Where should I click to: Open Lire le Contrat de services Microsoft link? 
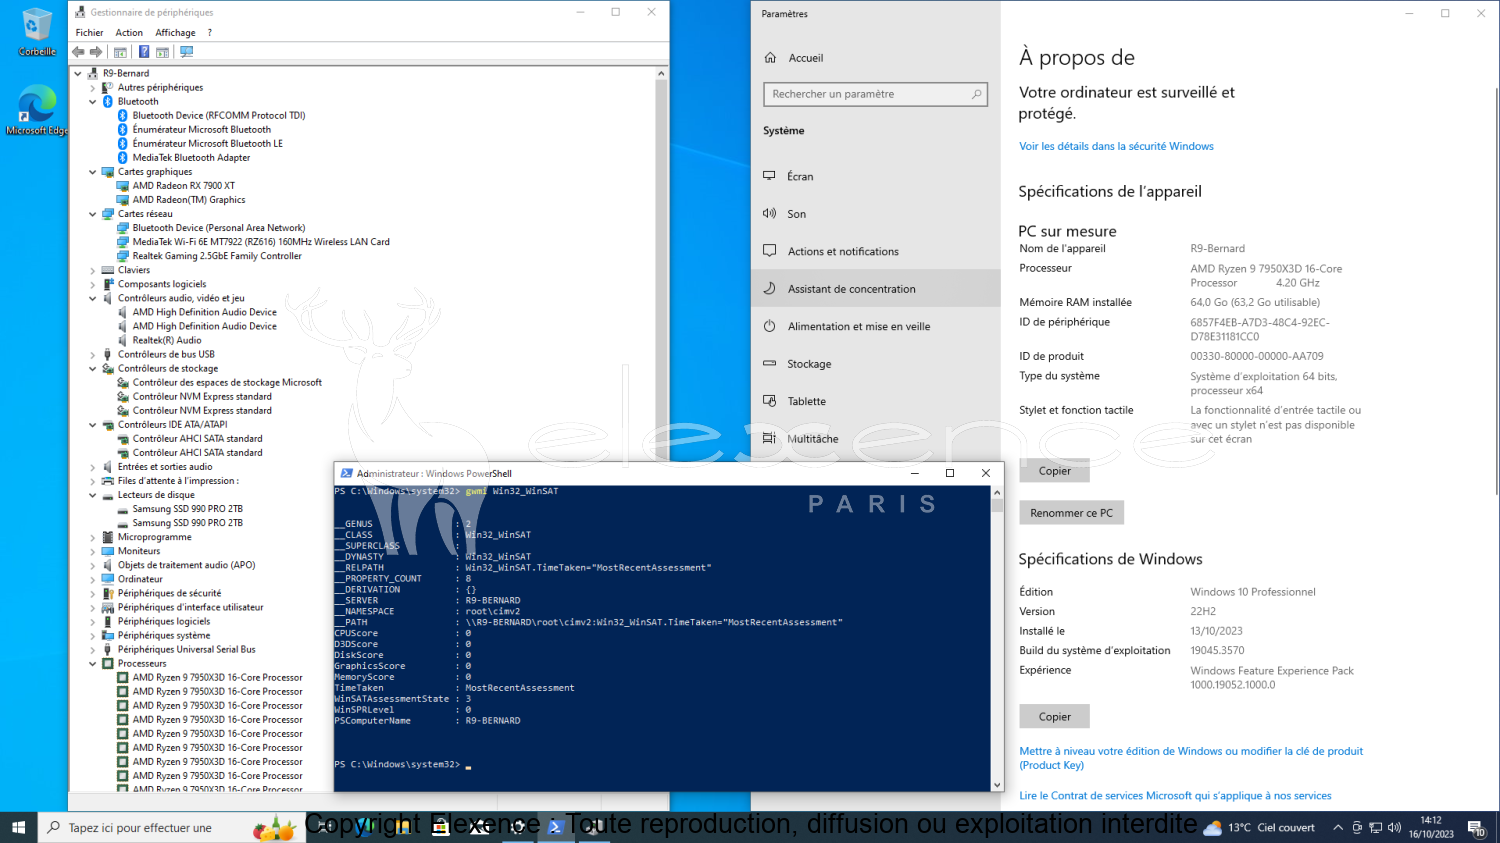click(x=1175, y=796)
